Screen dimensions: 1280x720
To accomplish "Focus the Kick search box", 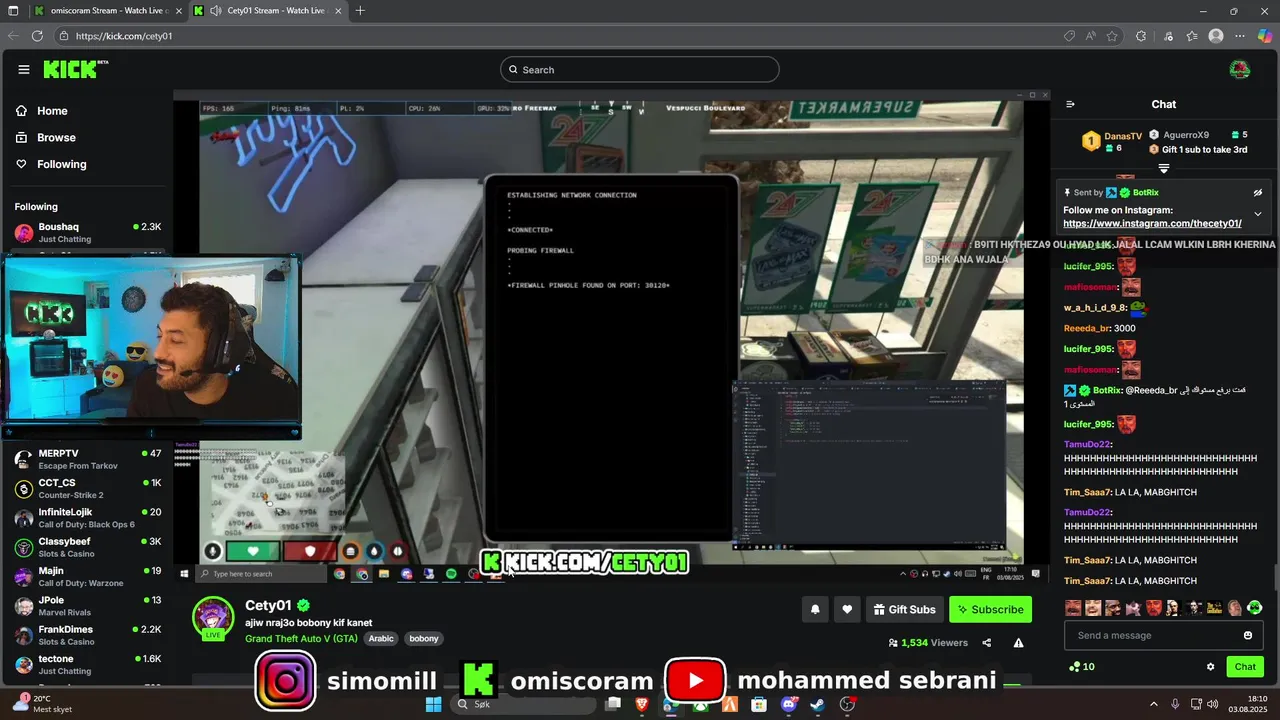I will pos(640,69).
